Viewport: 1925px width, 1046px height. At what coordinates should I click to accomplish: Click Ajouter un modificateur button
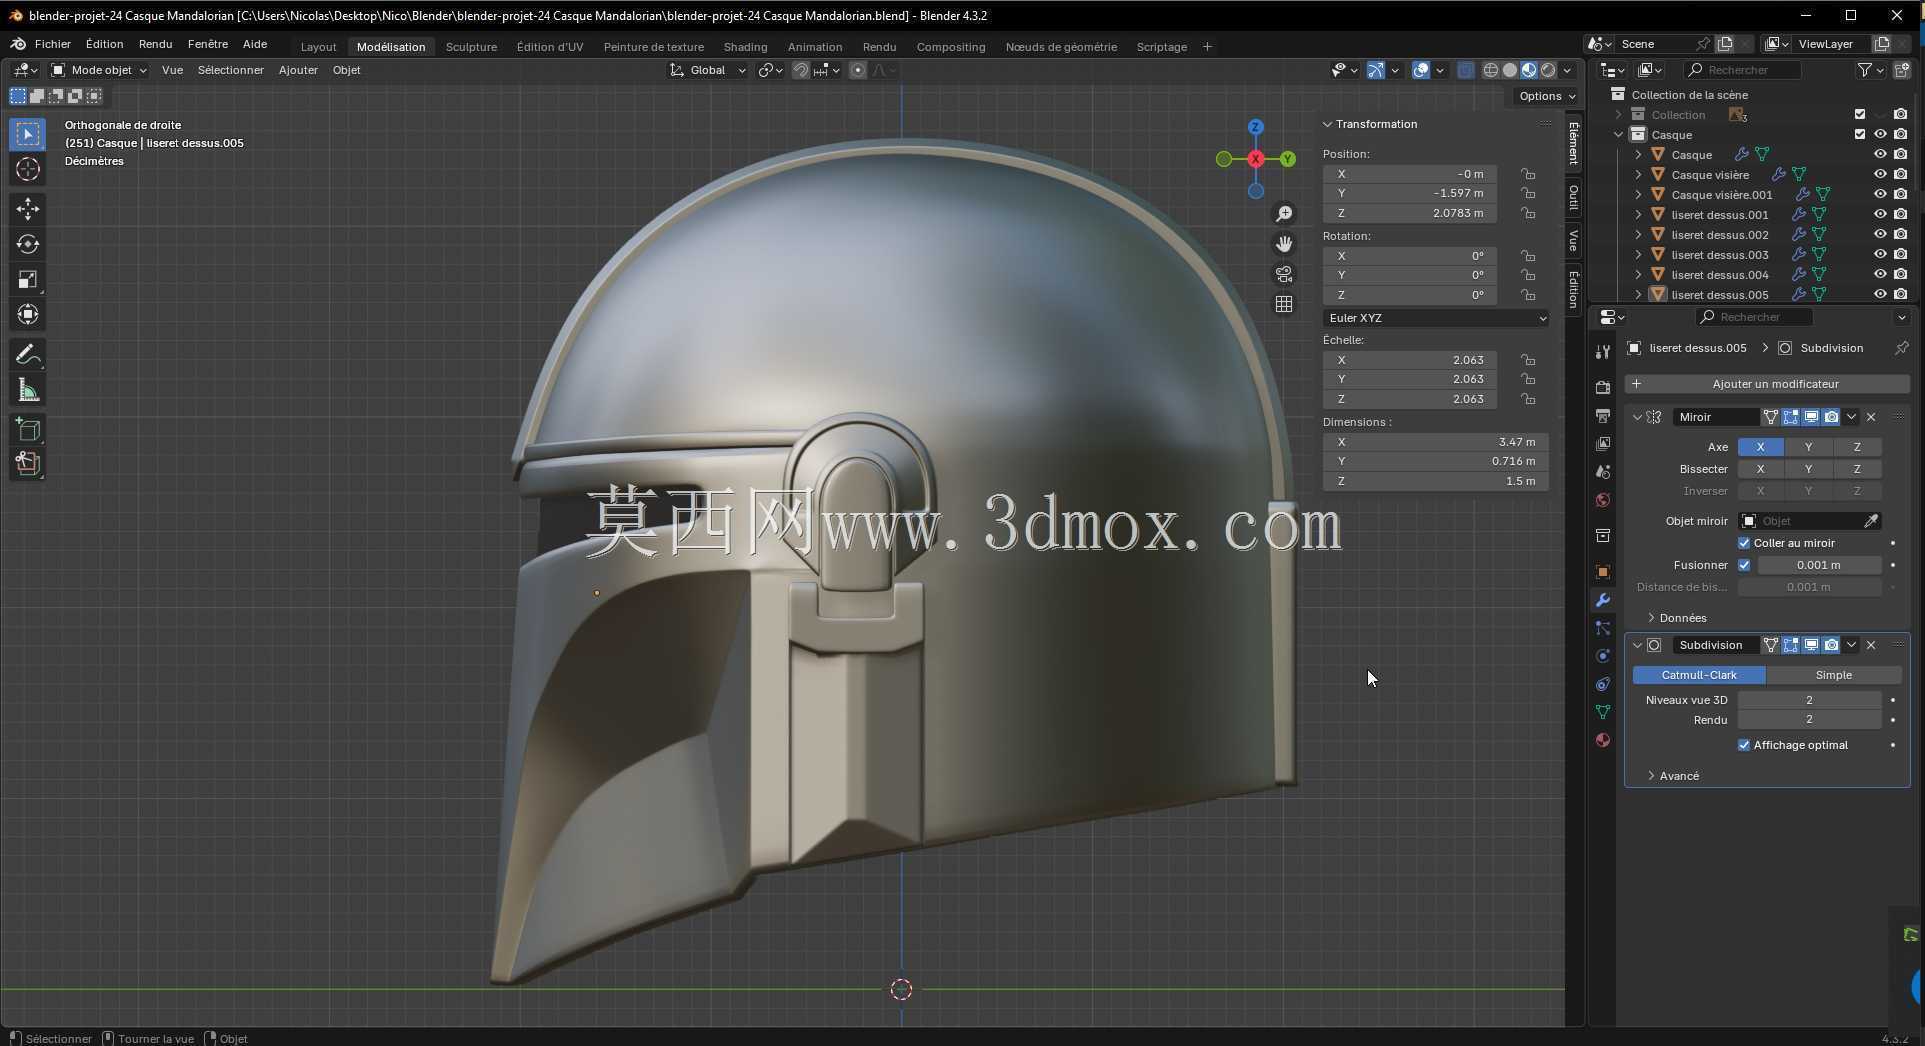[1767, 384]
